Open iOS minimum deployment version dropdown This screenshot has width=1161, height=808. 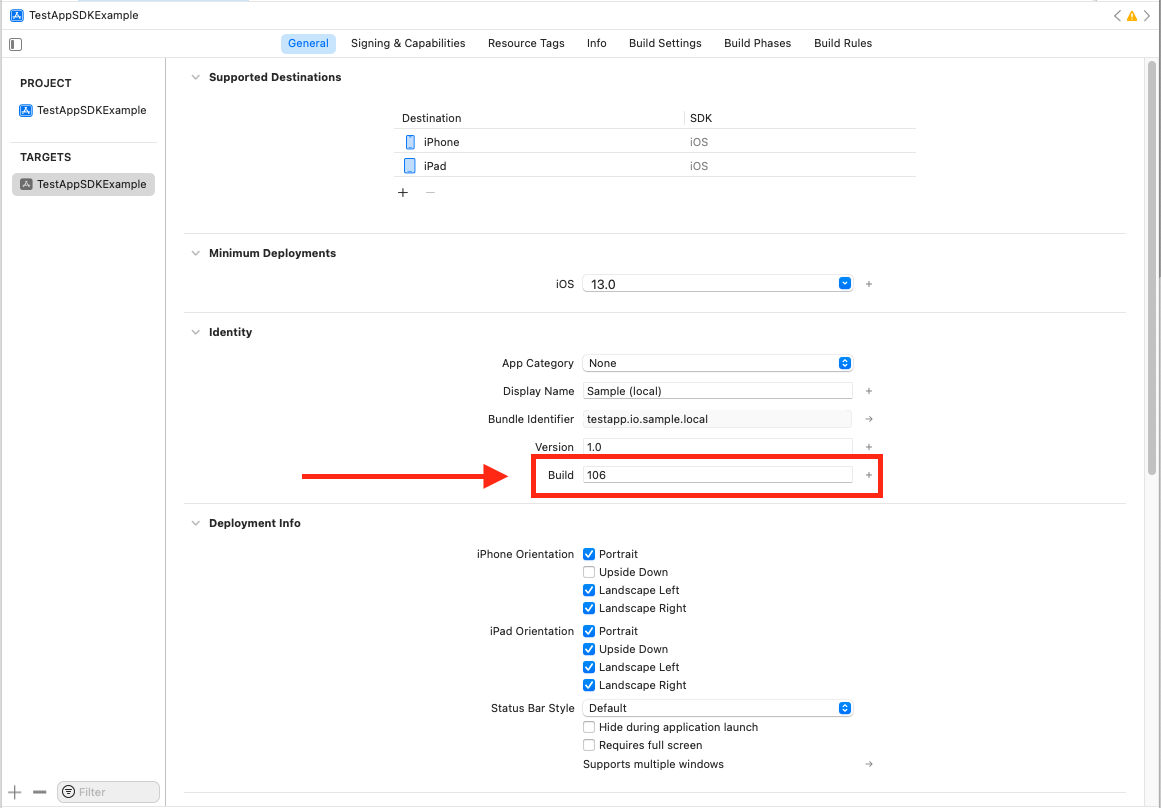click(x=717, y=284)
